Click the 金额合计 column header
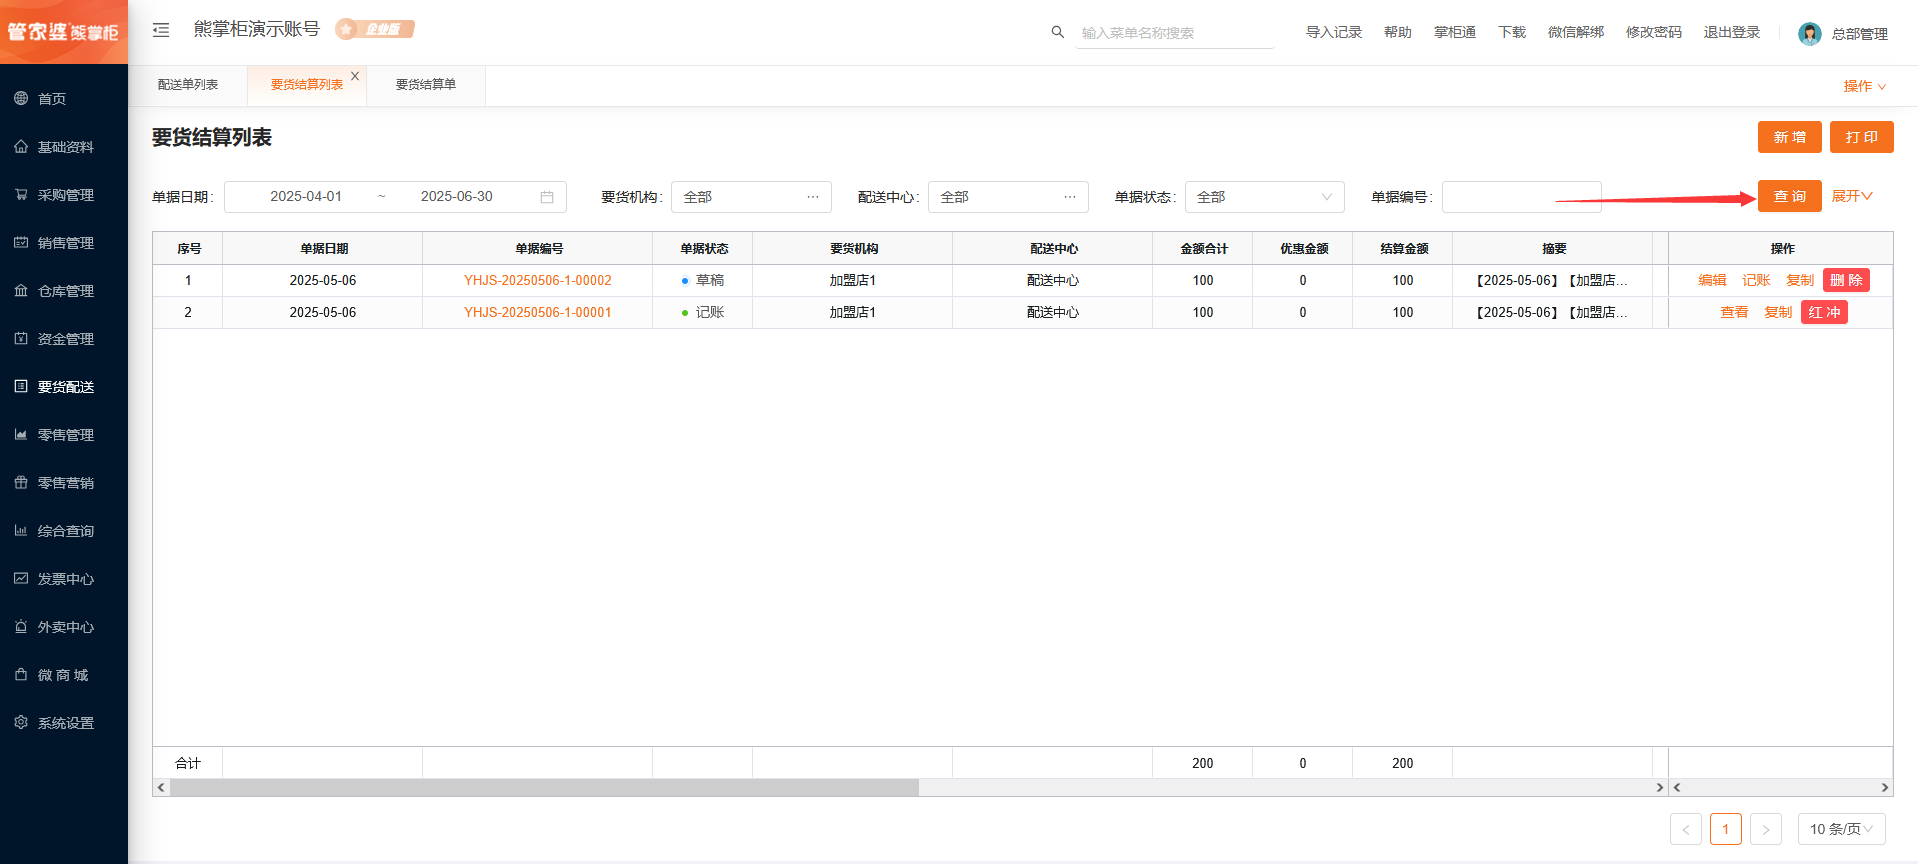This screenshot has height=864, width=1918. click(x=1204, y=248)
